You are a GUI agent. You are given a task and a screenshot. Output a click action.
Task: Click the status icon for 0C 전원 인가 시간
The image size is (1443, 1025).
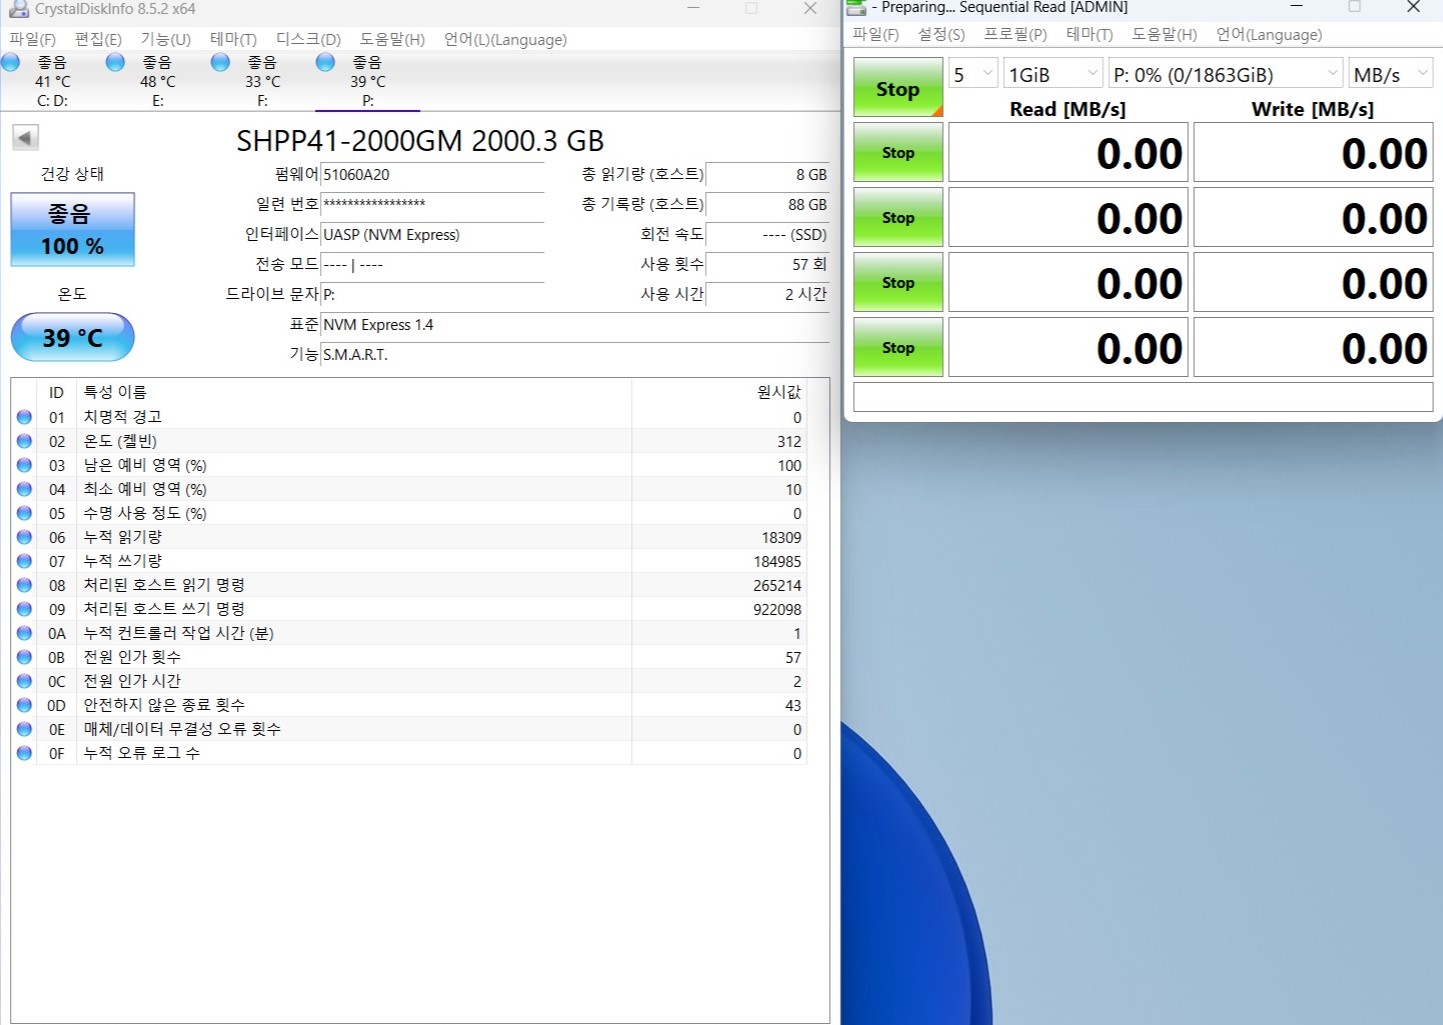pyautogui.click(x=24, y=681)
